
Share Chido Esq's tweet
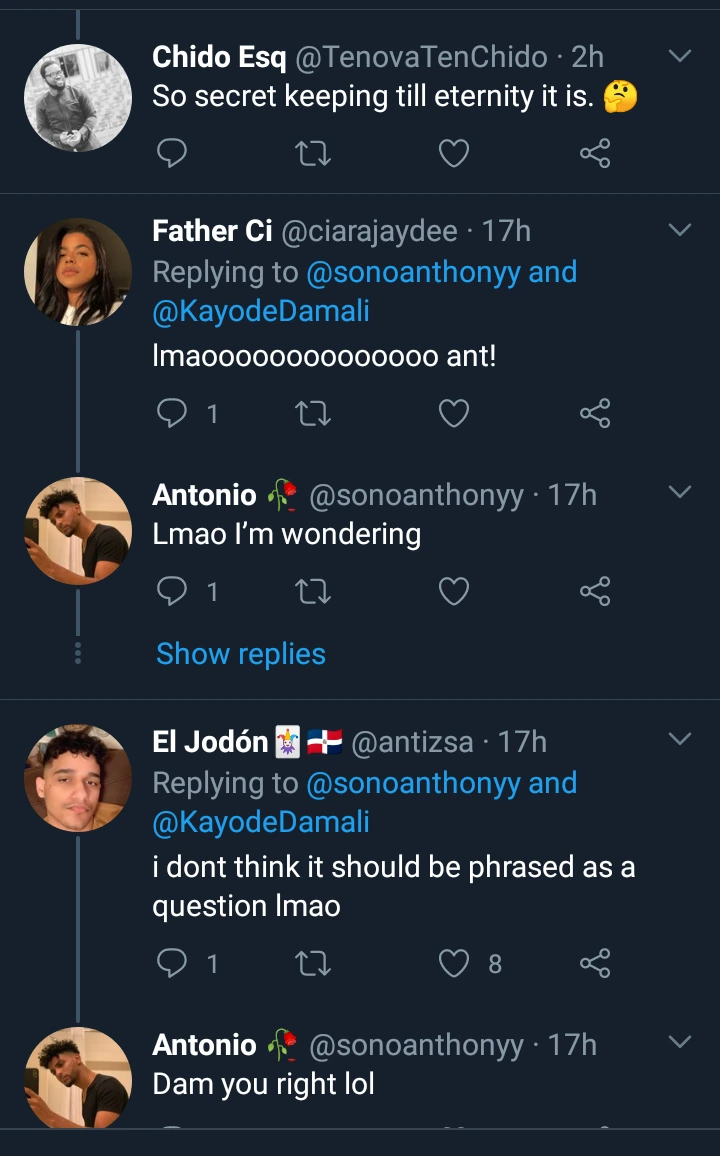(595, 153)
